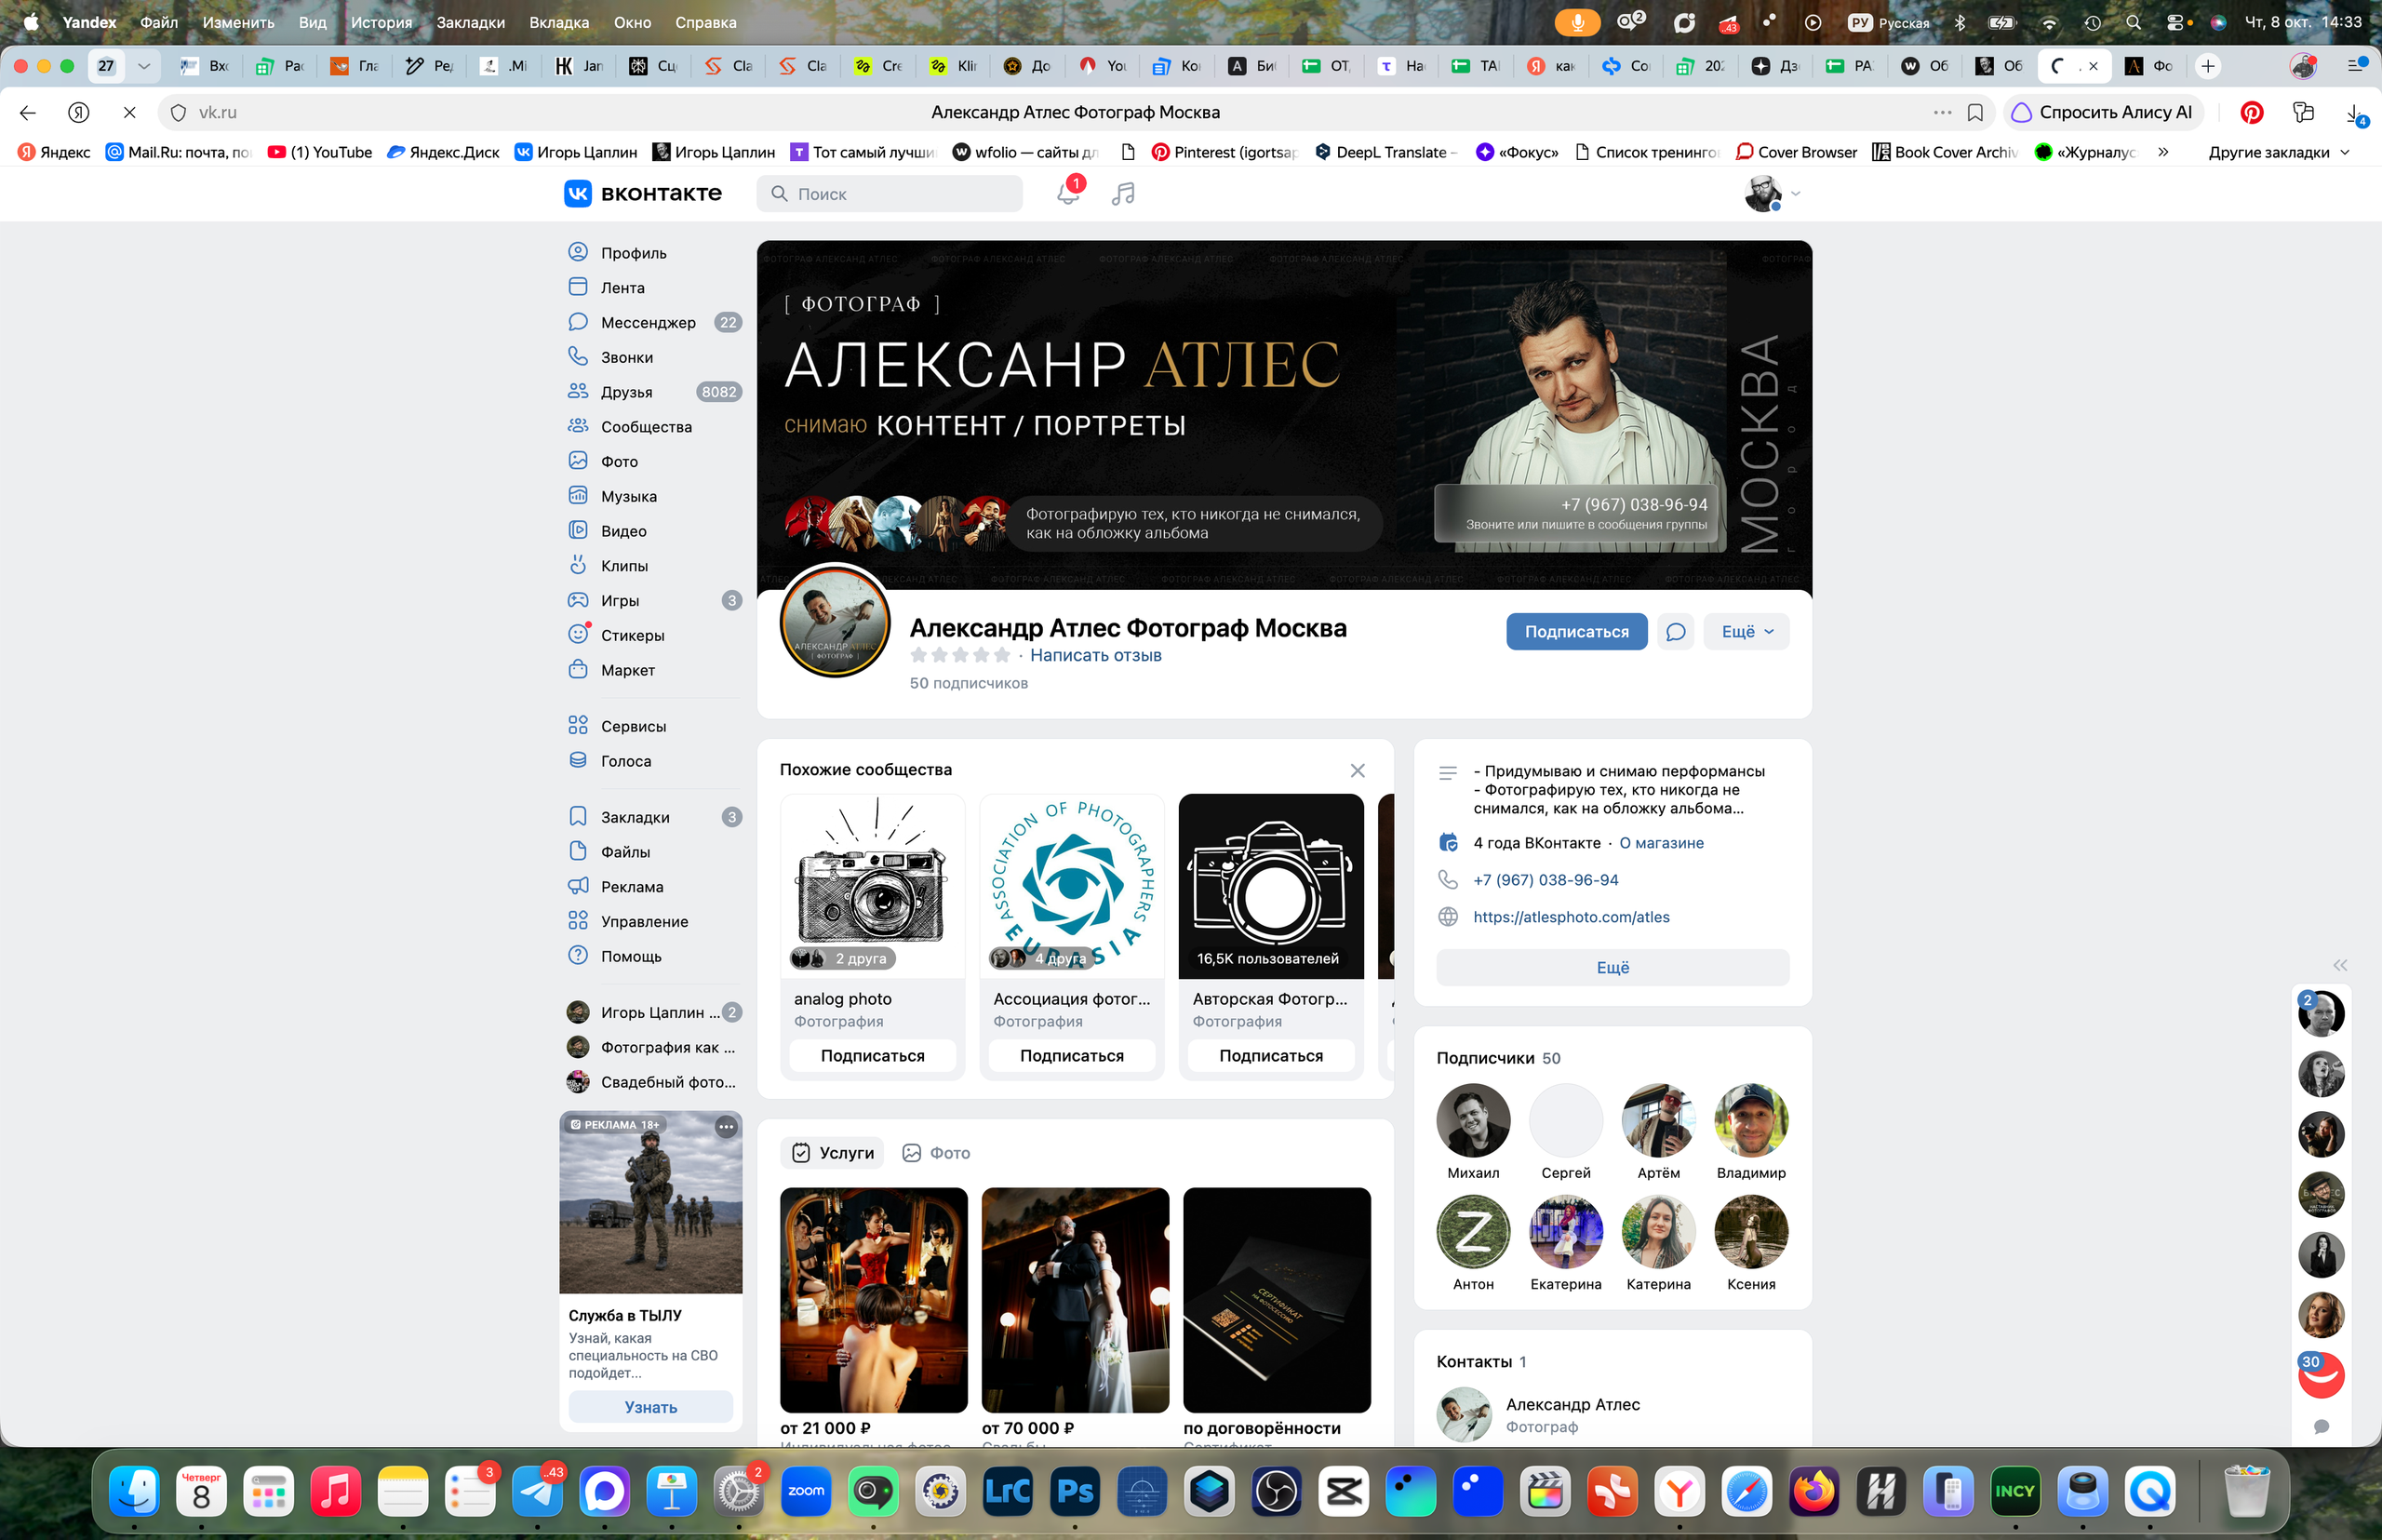Screen dimensions: 2382x1540
Task: Click the Спросить Алису AI button
Action: tap(2104, 112)
